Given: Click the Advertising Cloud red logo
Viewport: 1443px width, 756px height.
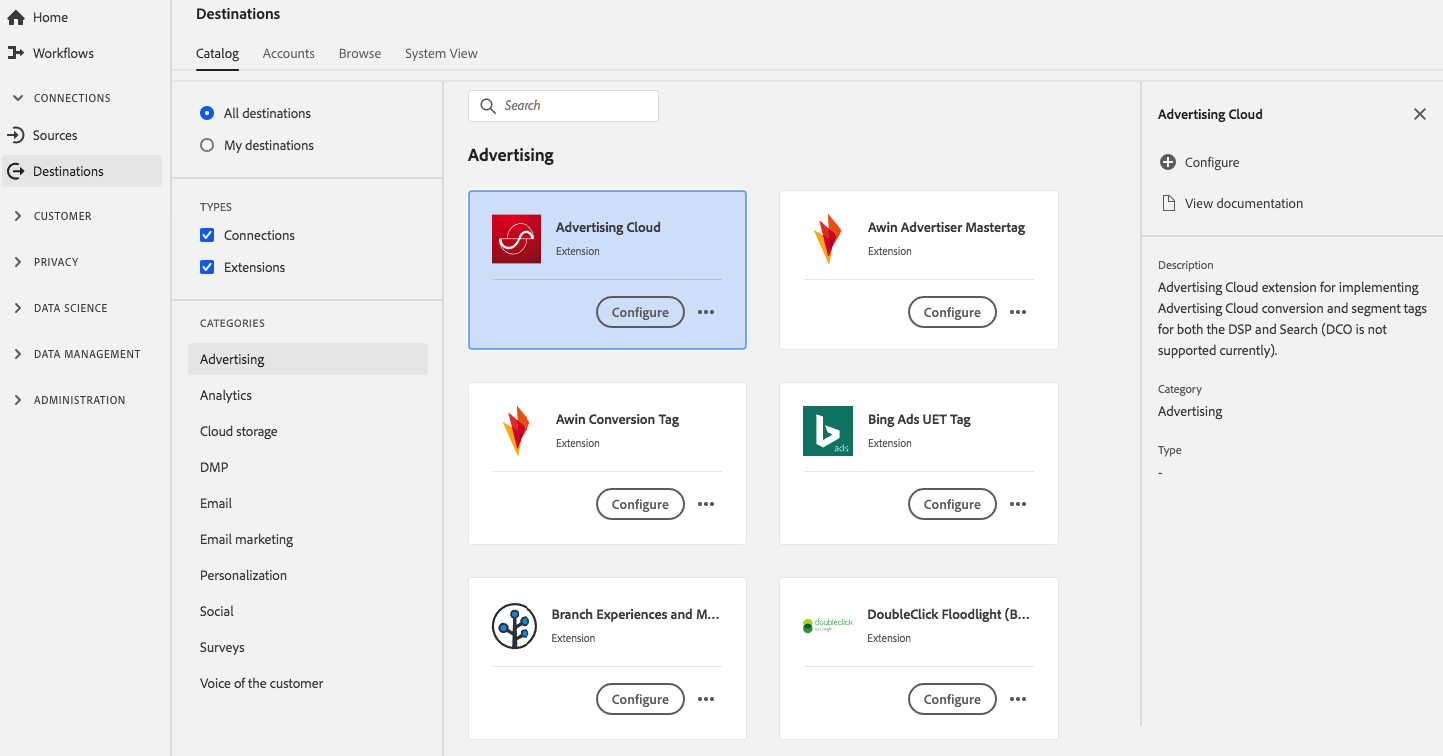Looking at the screenshot, I should (x=516, y=239).
